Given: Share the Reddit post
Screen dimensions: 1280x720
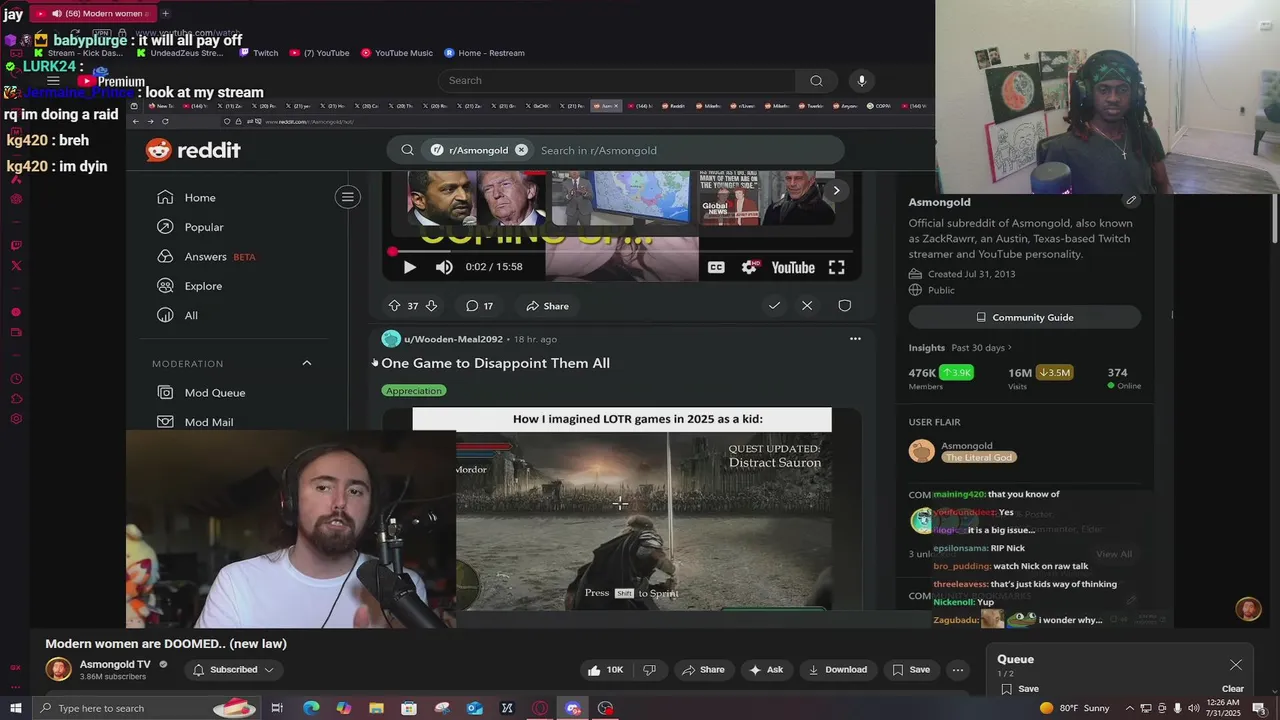Looking at the screenshot, I should coord(547,306).
